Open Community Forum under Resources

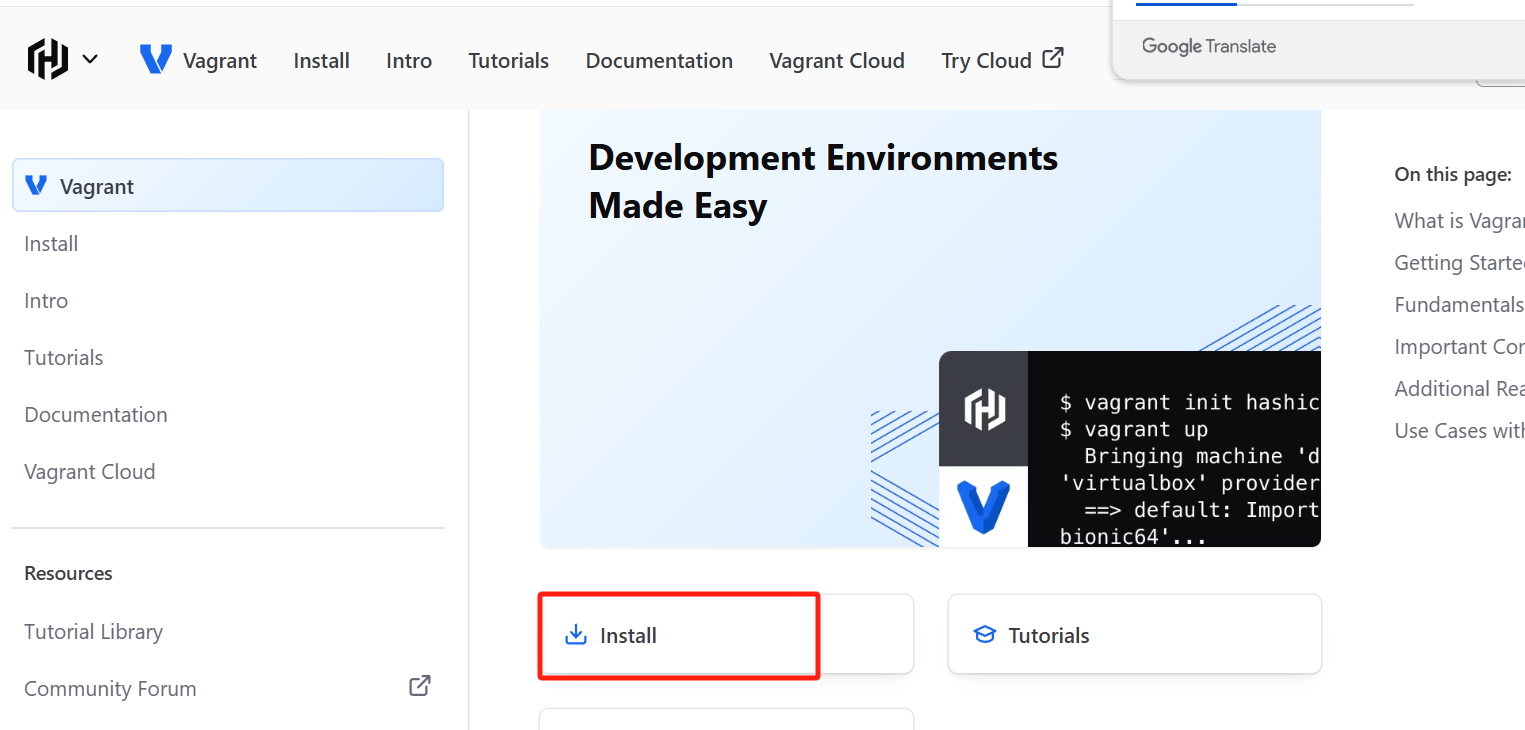click(x=110, y=689)
